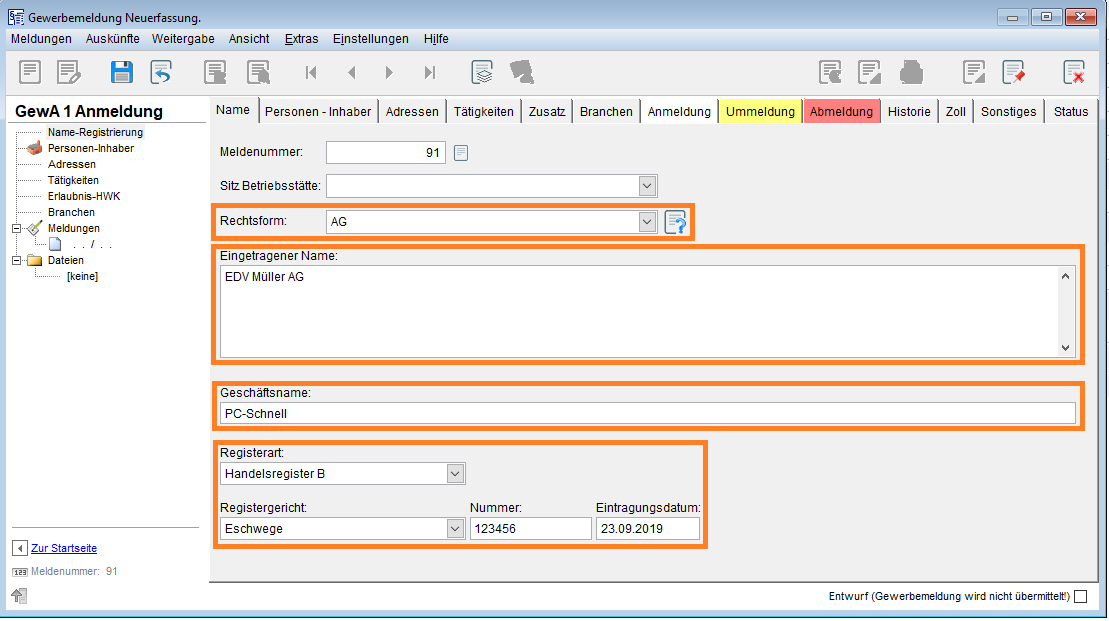Viewport: 1109px width, 621px height.
Task: Click the undo arrow icon in toolbar
Action: pyautogui.click(x=161, y=72)
